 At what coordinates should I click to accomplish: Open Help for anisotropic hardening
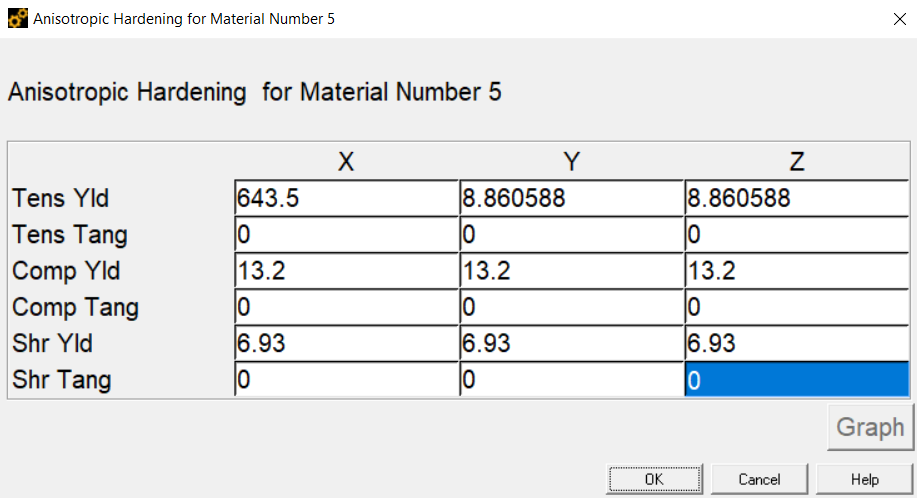864,479
